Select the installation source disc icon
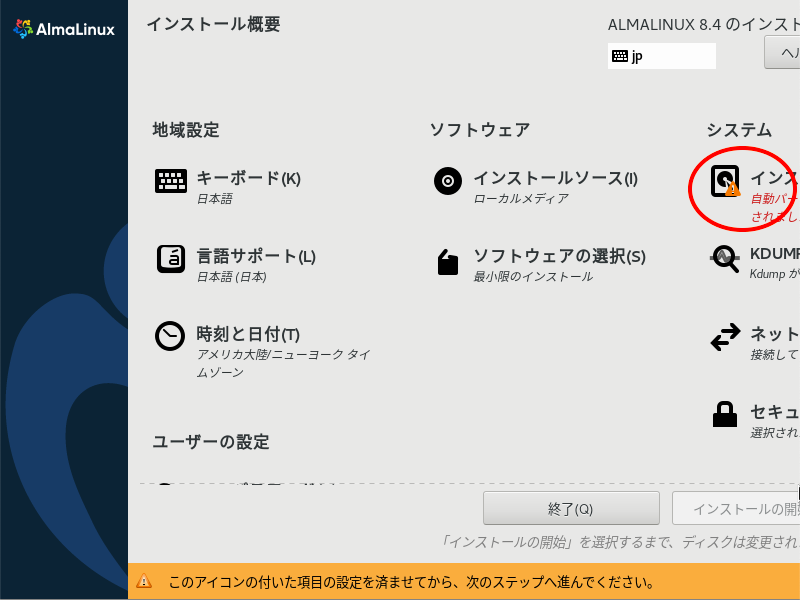 coord(448,181)
